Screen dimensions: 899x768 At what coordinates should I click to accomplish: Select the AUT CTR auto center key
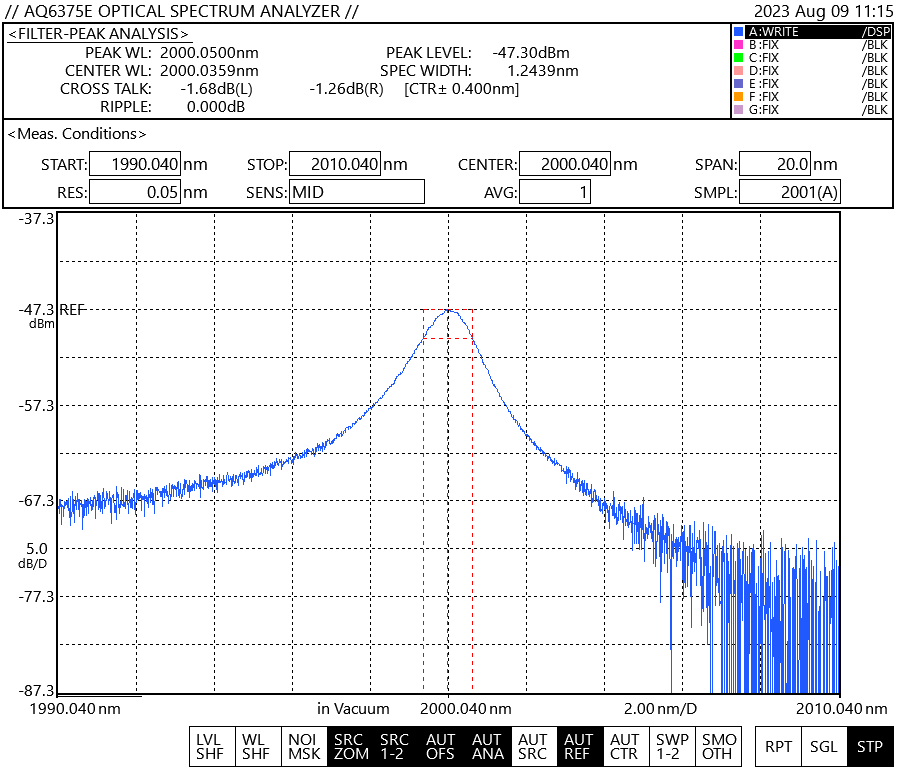pos(624,746)
